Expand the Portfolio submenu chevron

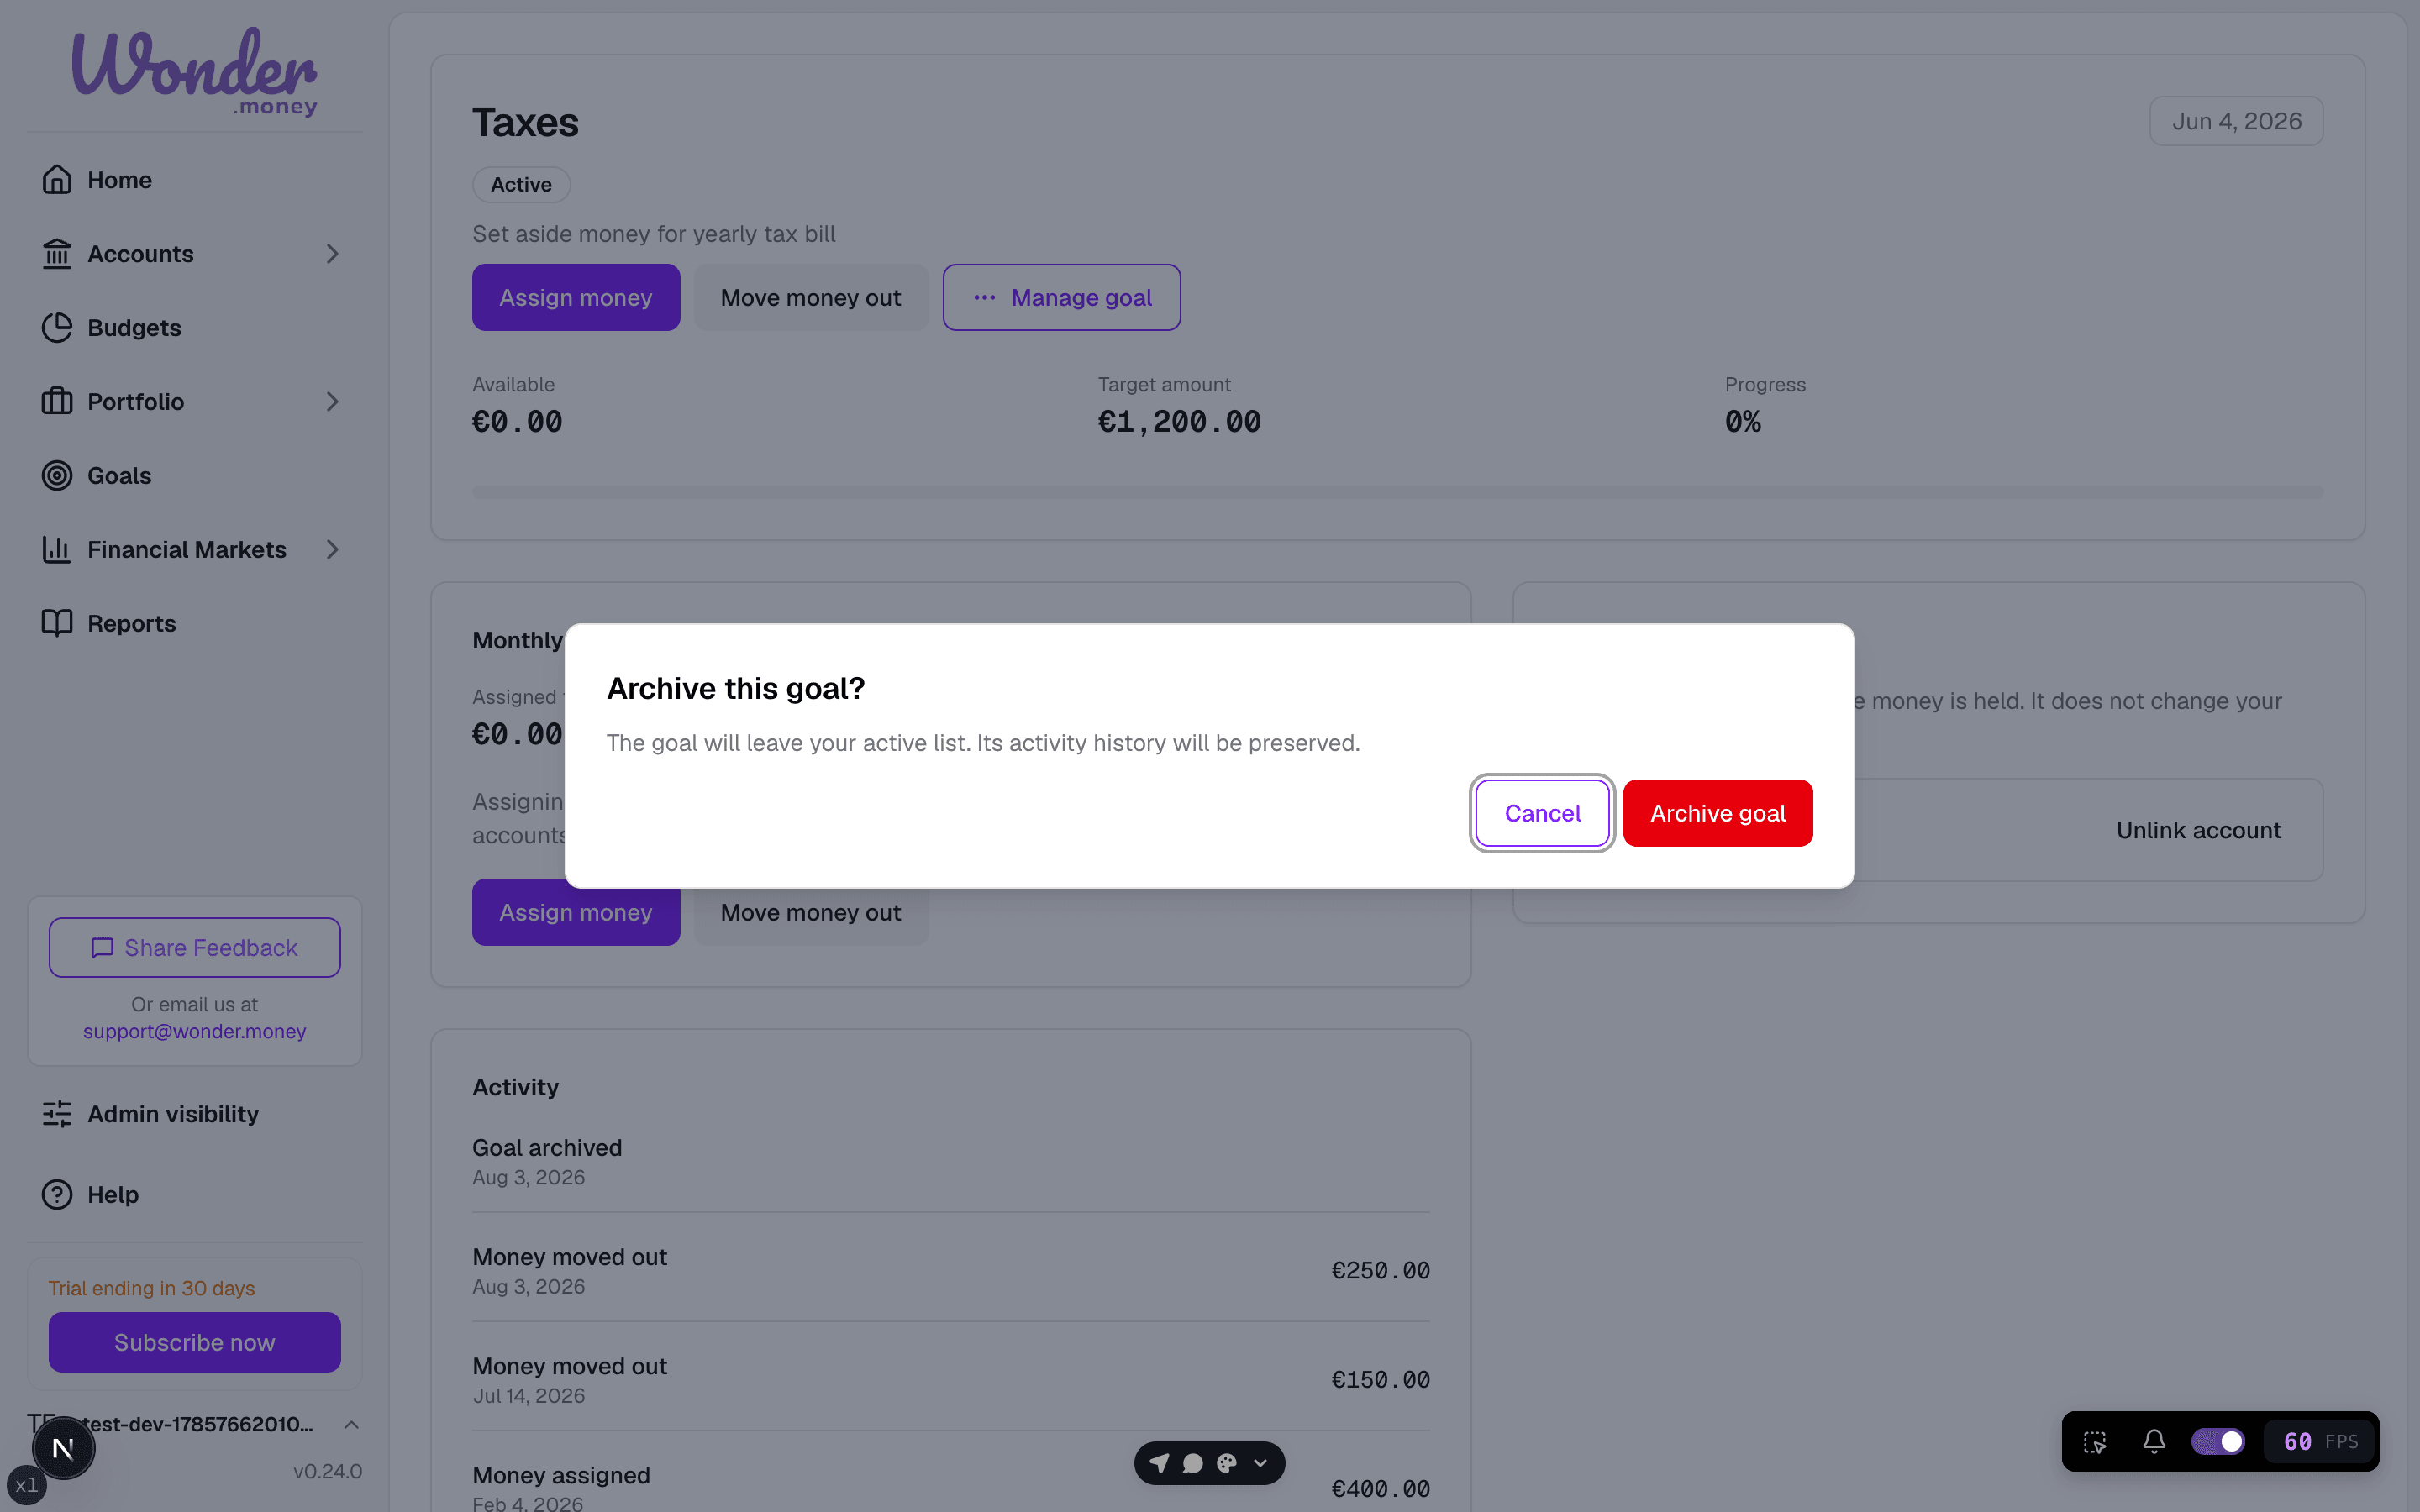tap(332, 402)
